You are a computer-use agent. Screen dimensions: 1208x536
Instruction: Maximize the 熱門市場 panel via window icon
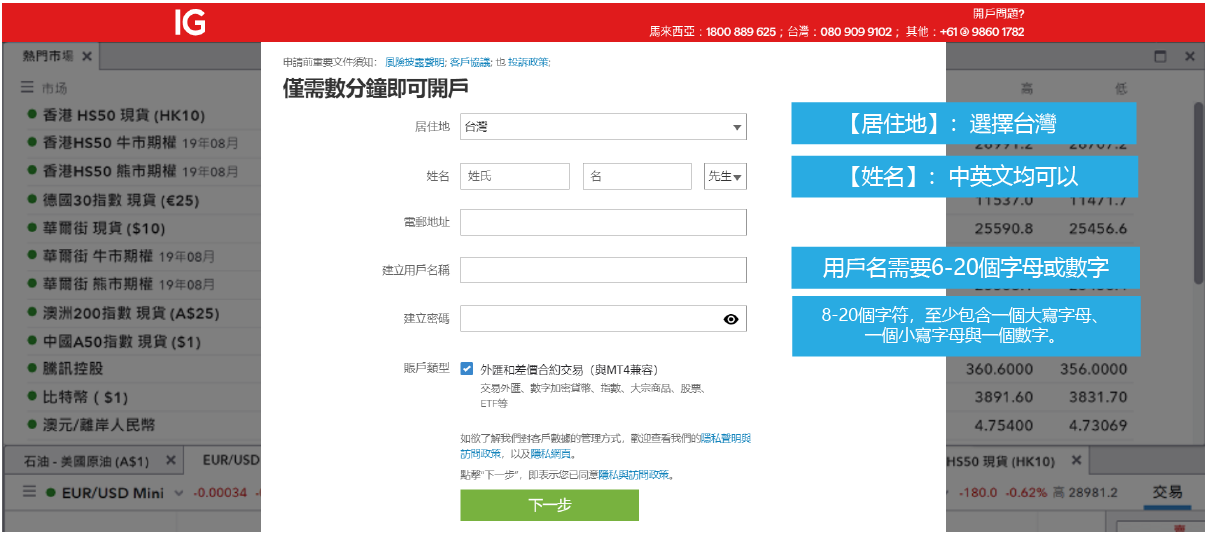tap(1161, 57)
